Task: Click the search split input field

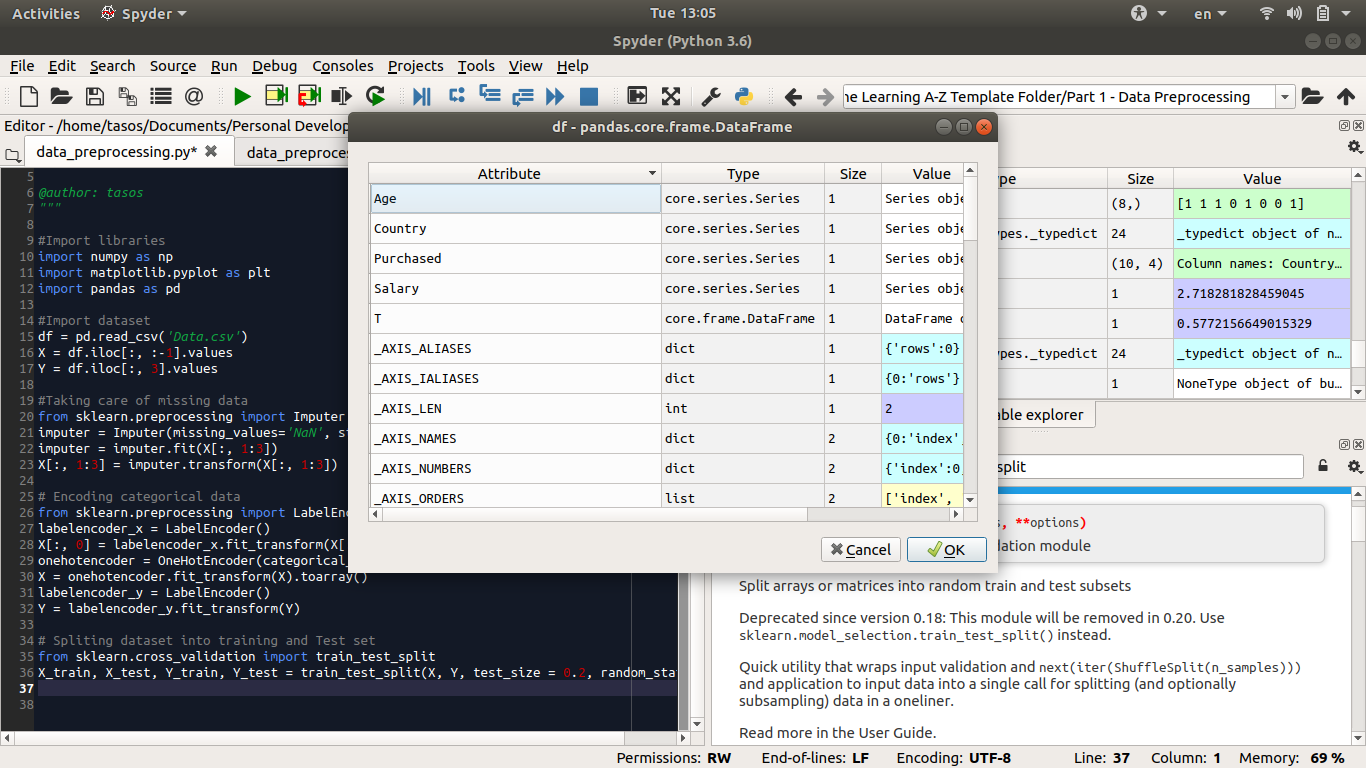Action: click(1150, 466)
